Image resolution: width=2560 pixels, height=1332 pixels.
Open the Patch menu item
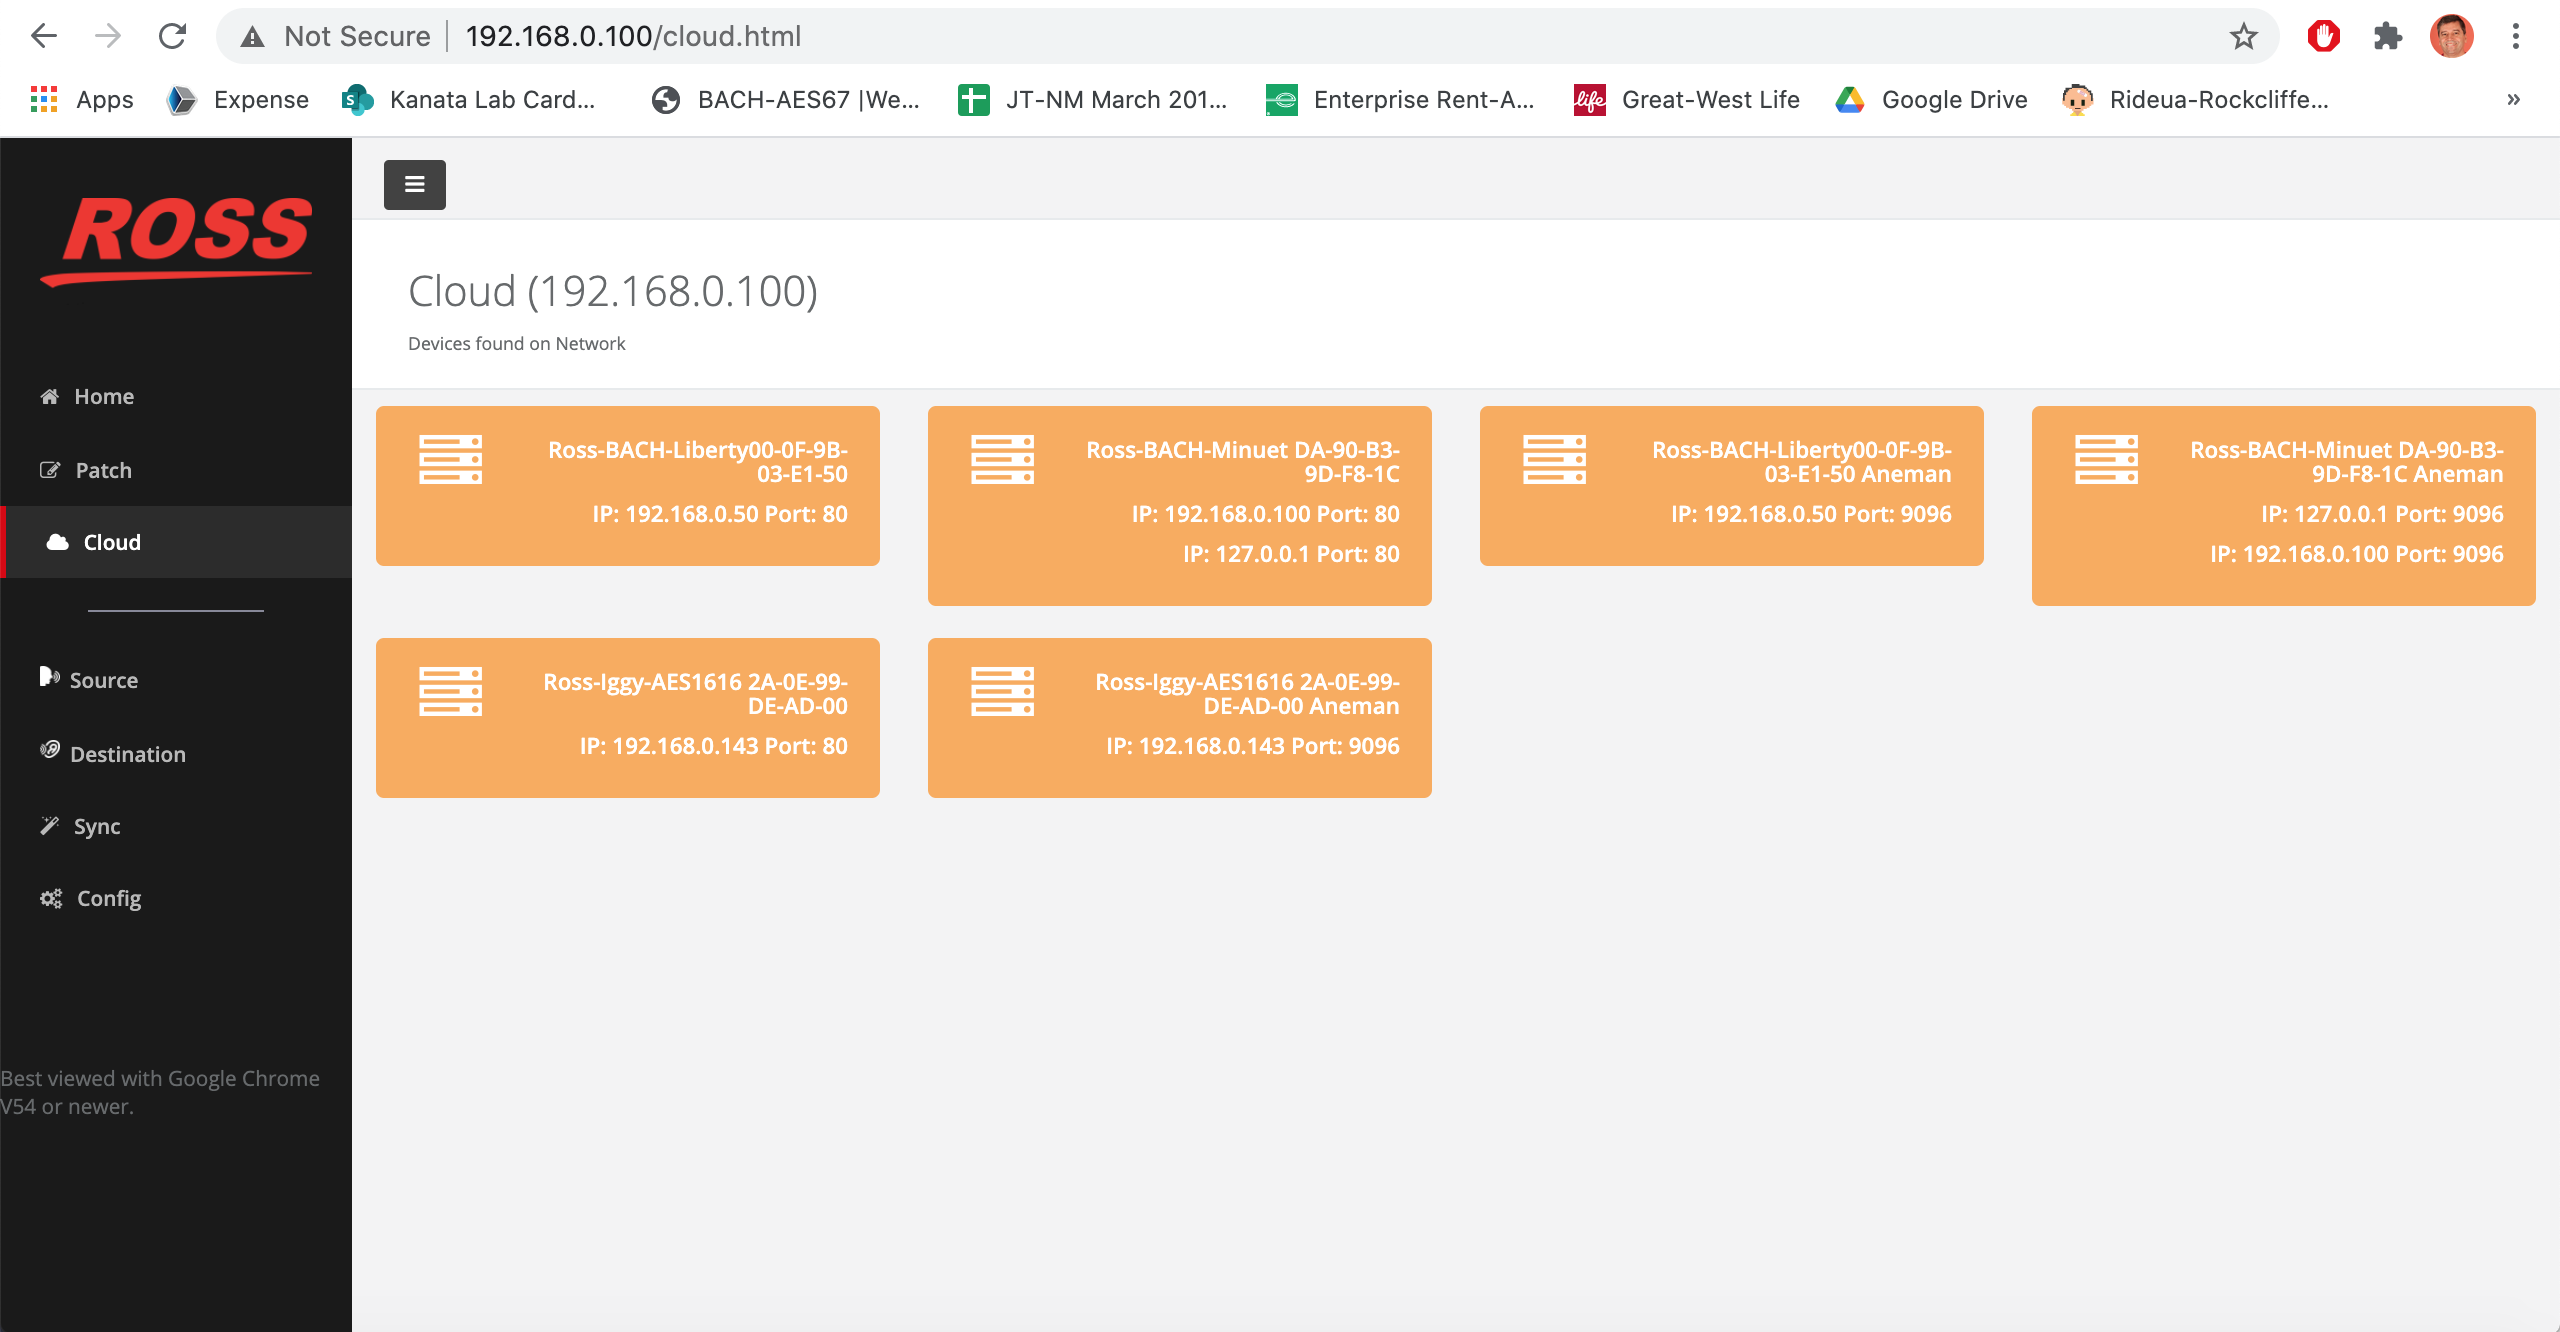tap(176, 470)
